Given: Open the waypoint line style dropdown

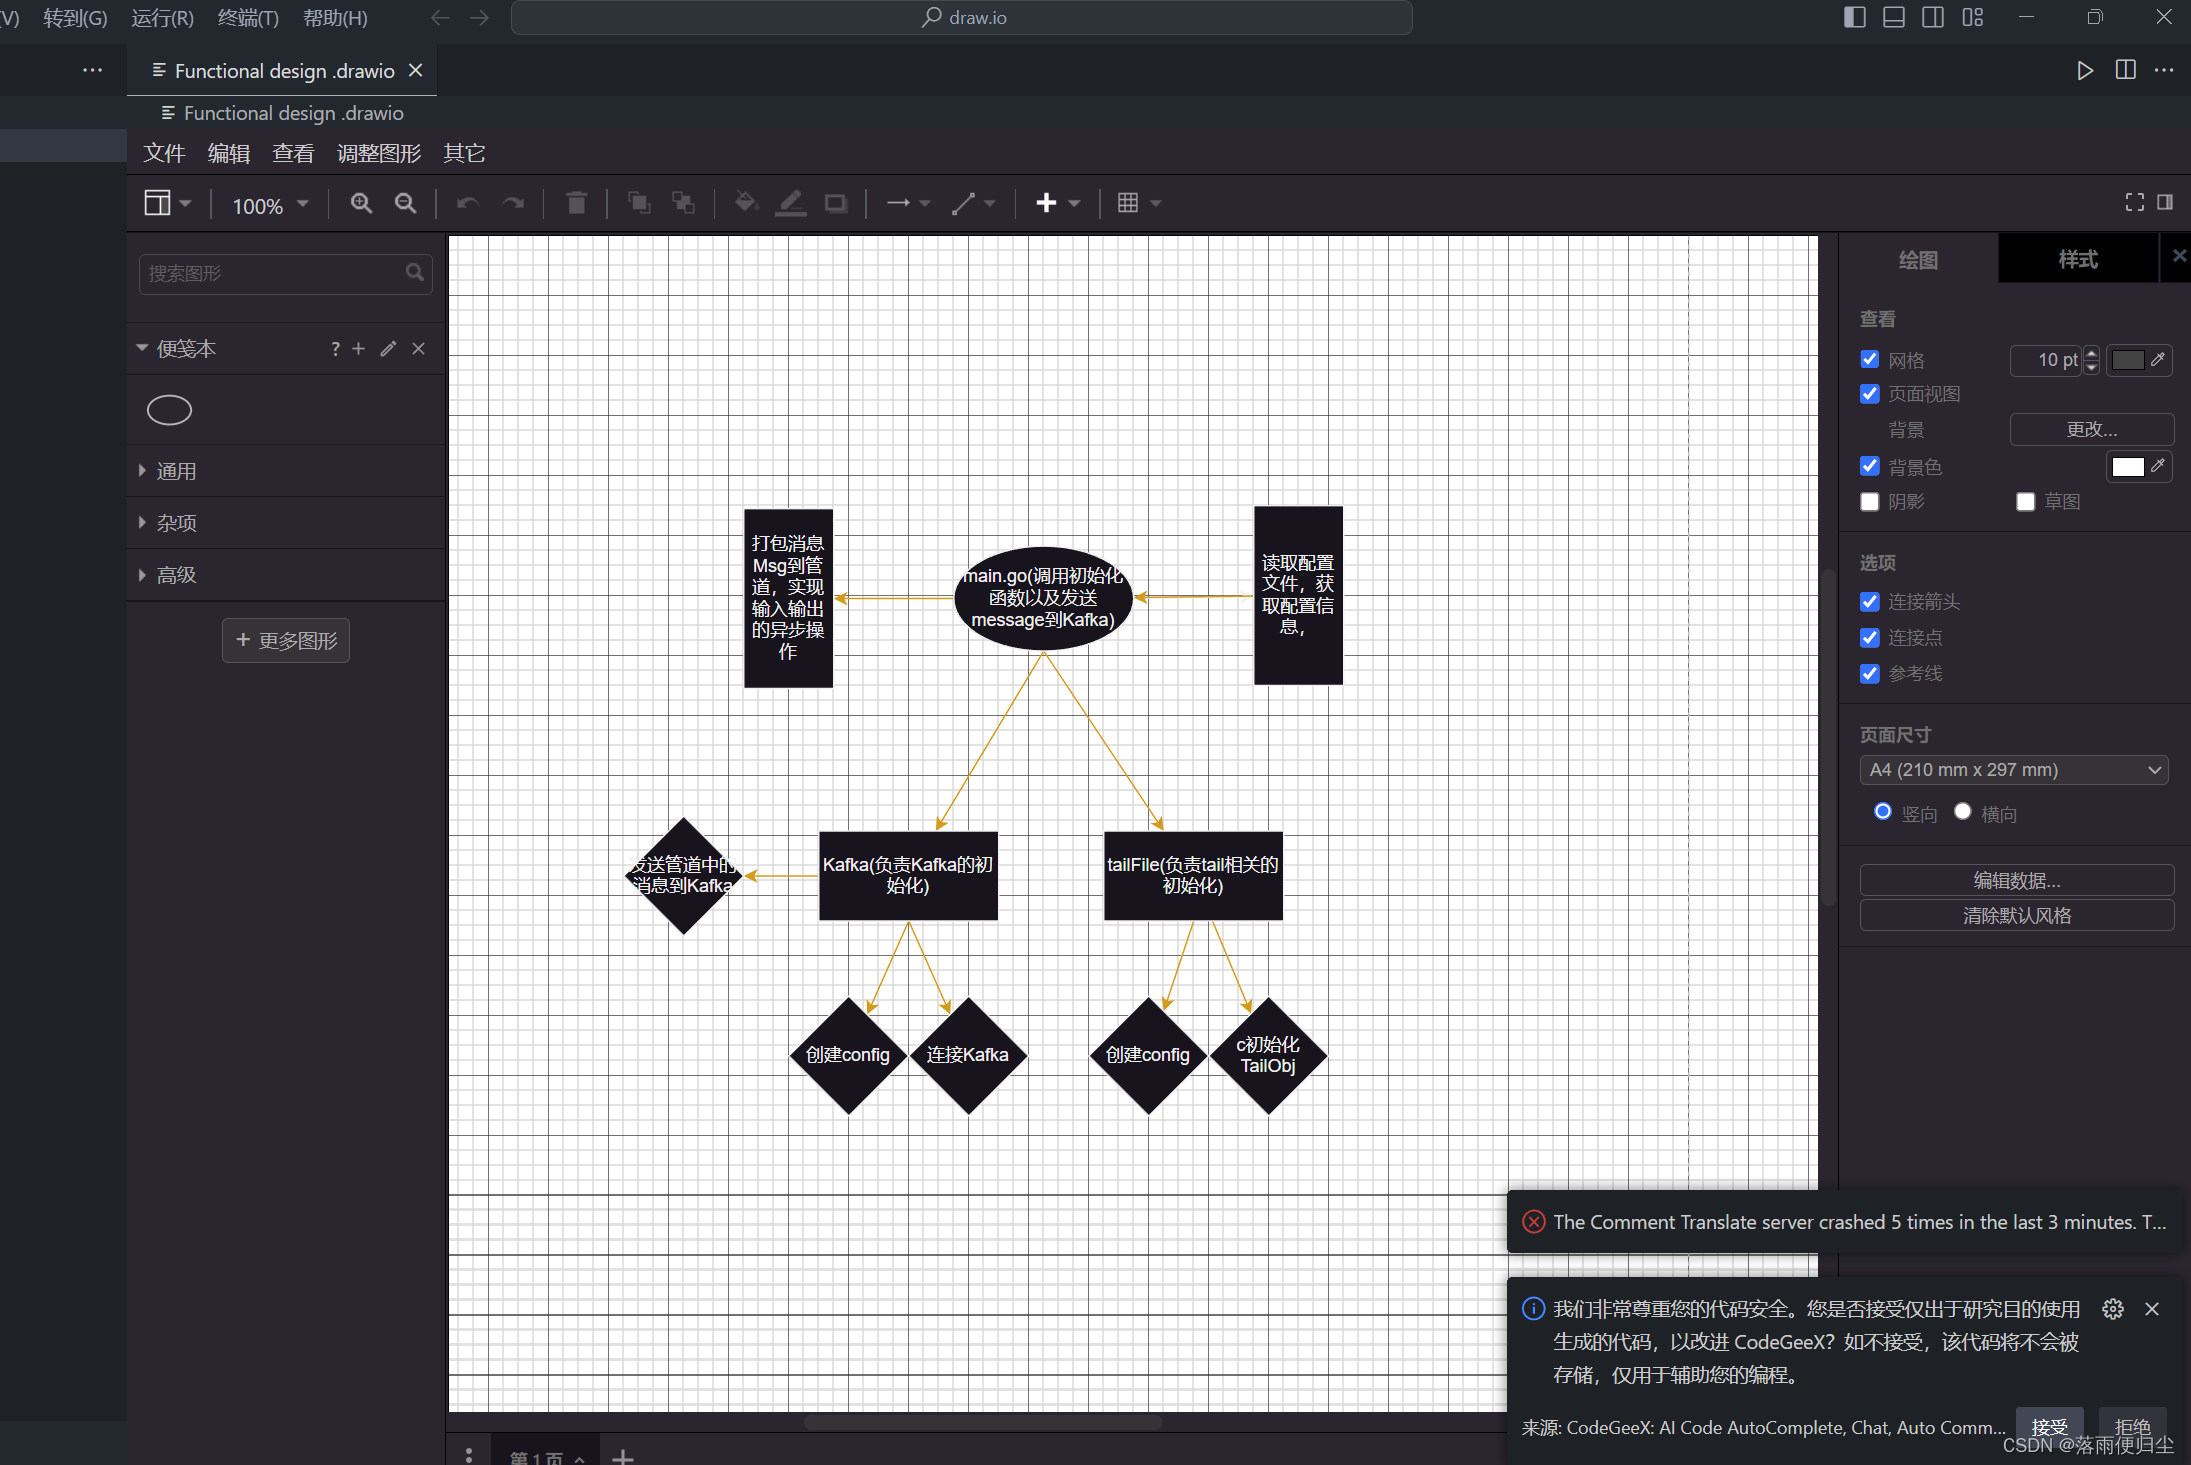Looking at the screenshot, I should coord(973,204).
